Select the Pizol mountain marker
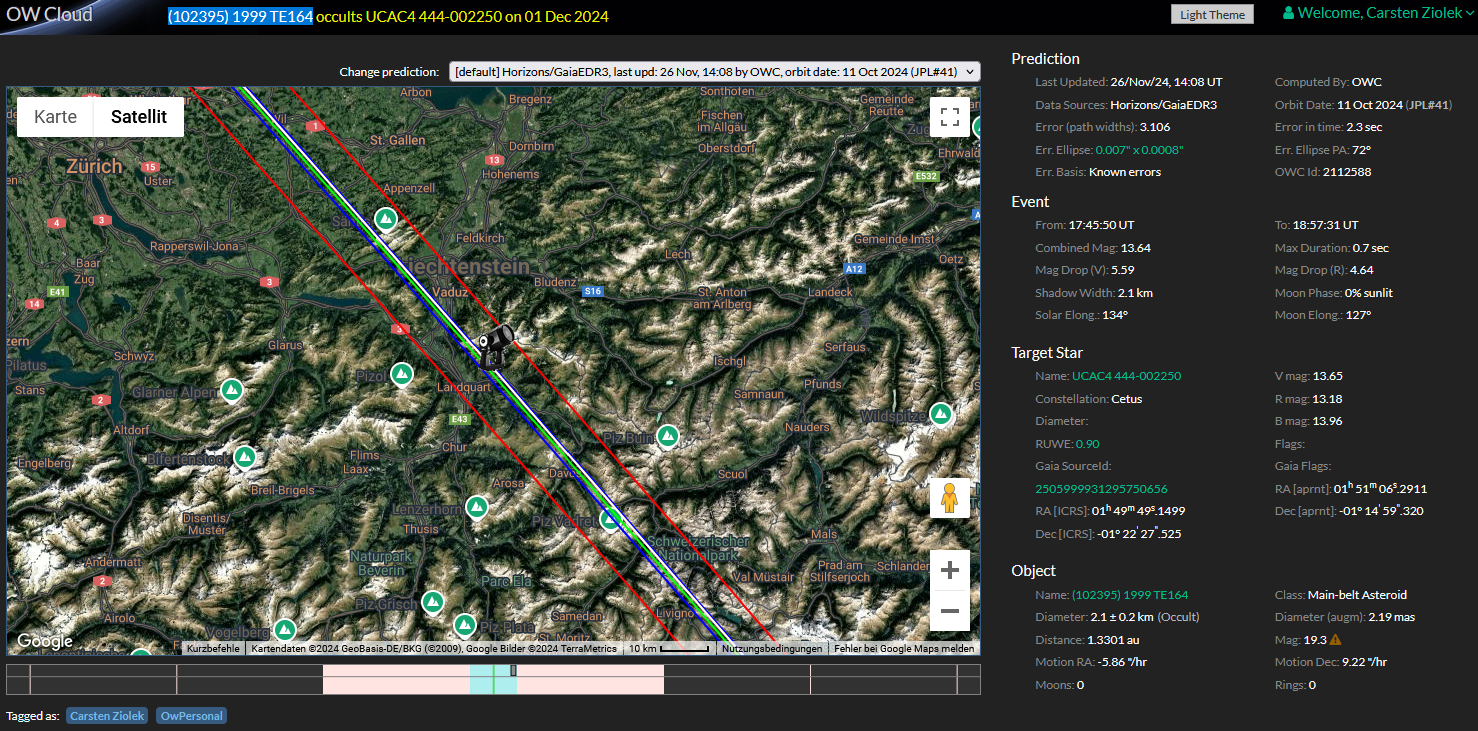The image size is (1478, 731). [402, 374]
